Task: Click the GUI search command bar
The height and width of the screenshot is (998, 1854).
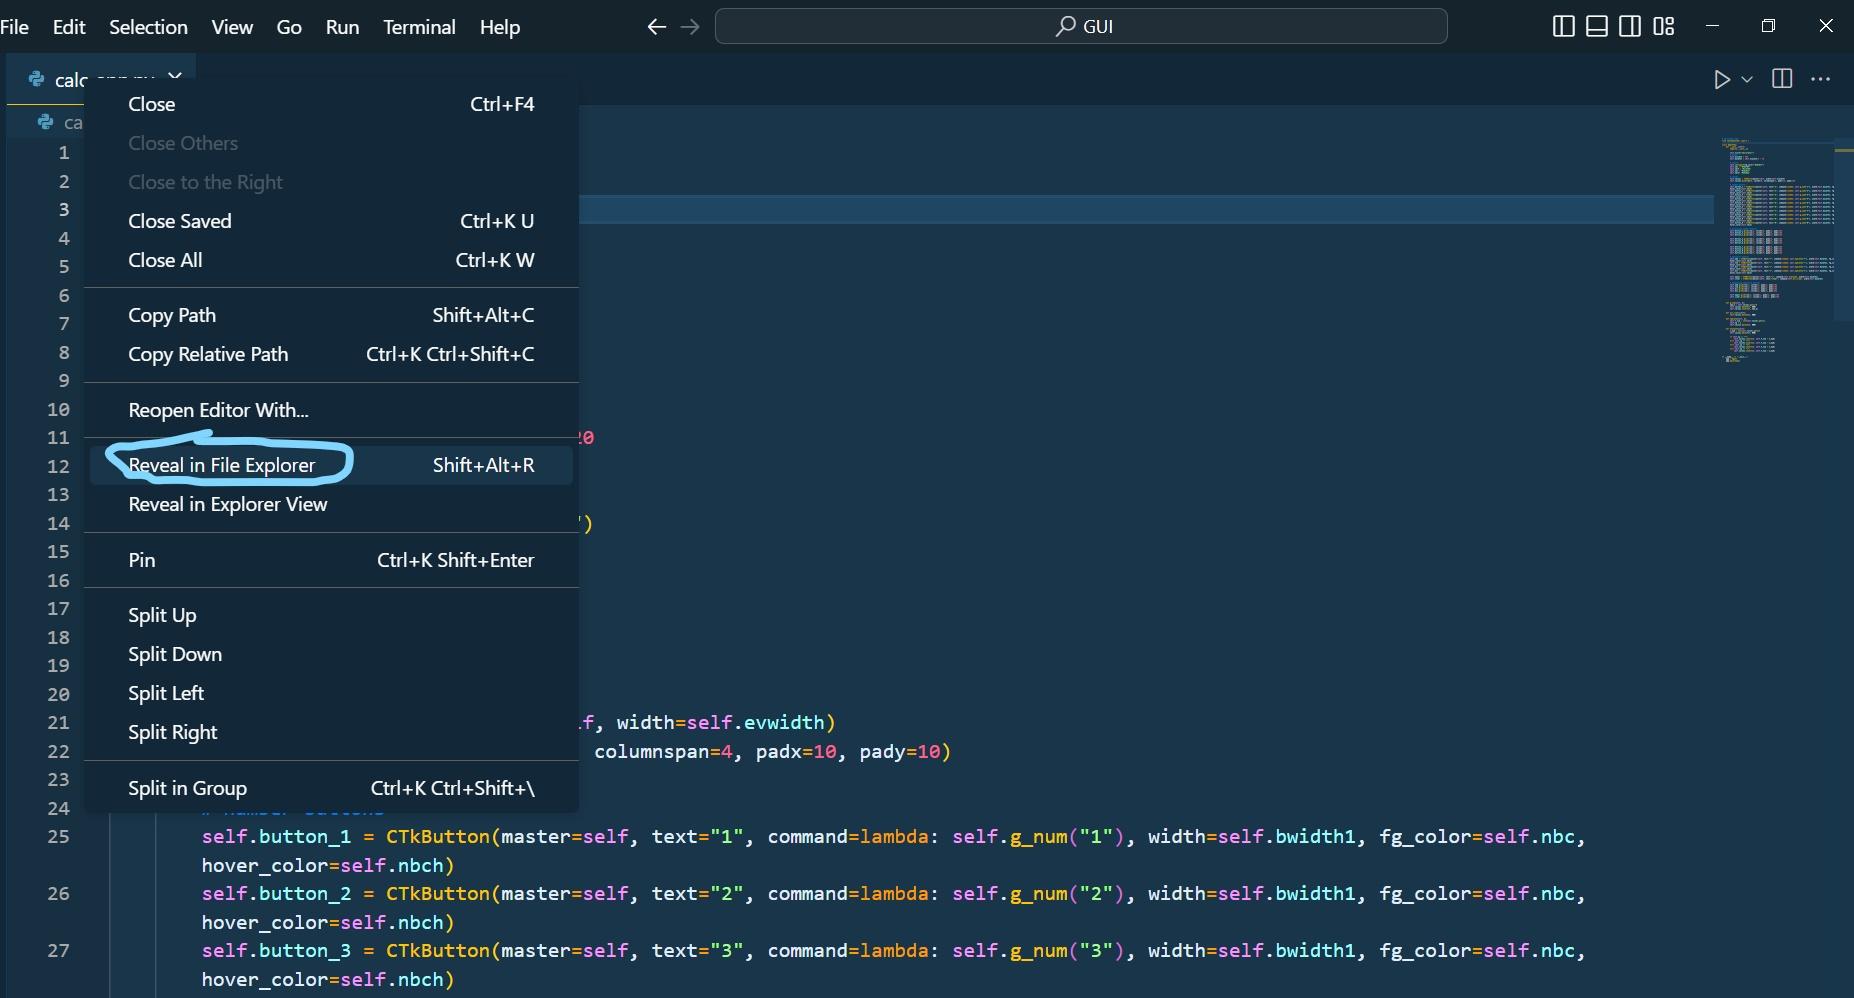Action: point(1081,26)
